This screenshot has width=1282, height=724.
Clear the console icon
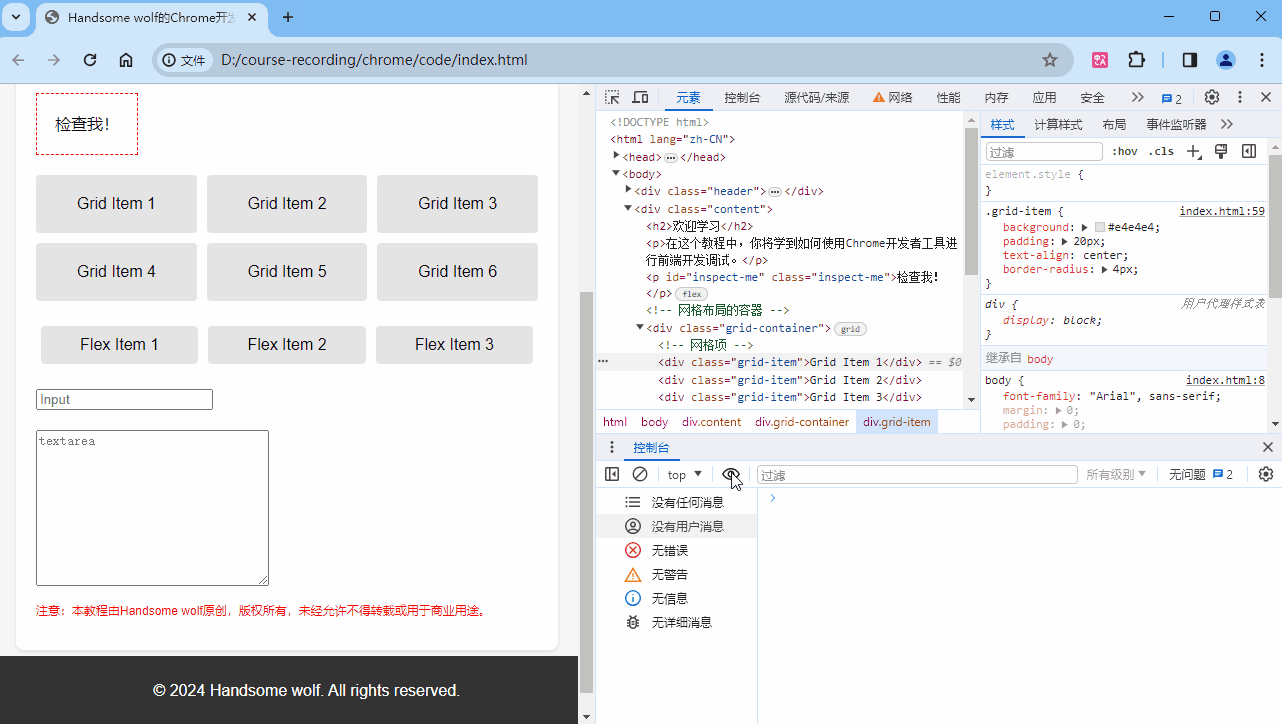tap(640, 474)
